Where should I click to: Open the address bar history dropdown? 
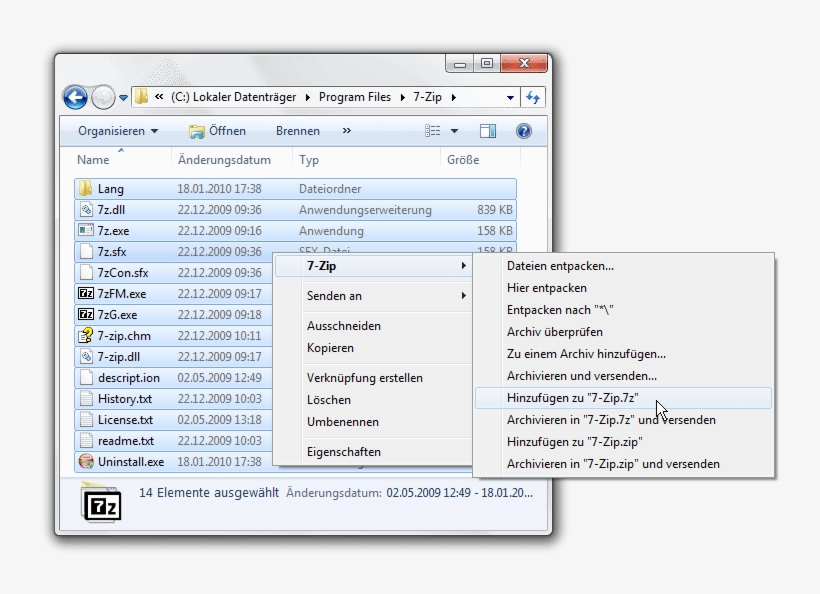point(510,98)
